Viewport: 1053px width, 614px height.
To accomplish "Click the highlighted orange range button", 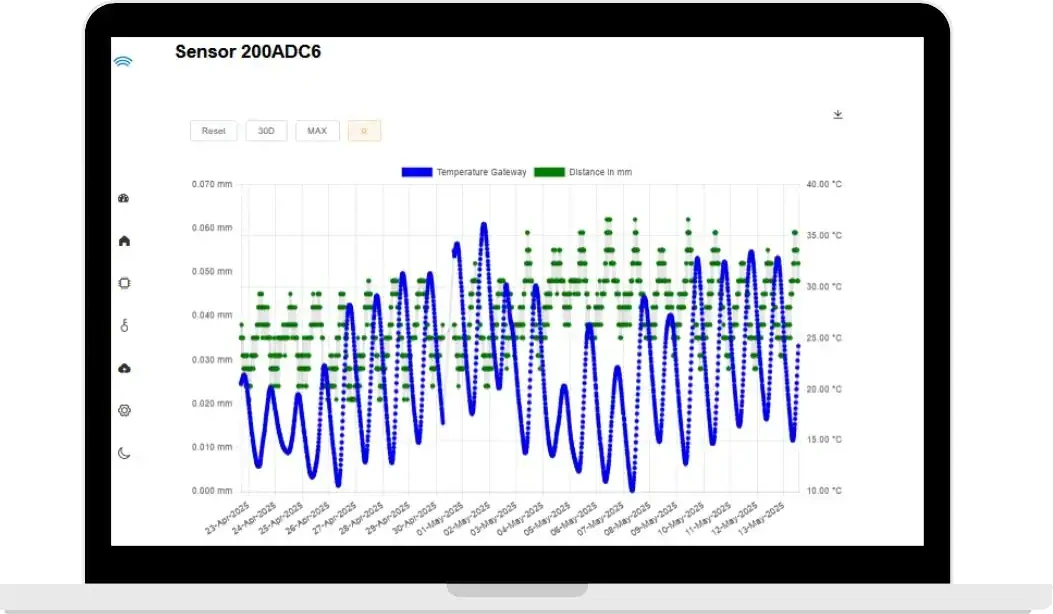I will [x=364, y=131].
